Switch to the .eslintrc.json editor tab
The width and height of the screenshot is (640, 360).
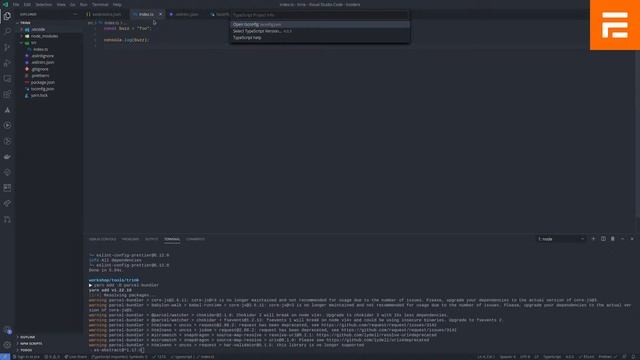coord(186,14)
